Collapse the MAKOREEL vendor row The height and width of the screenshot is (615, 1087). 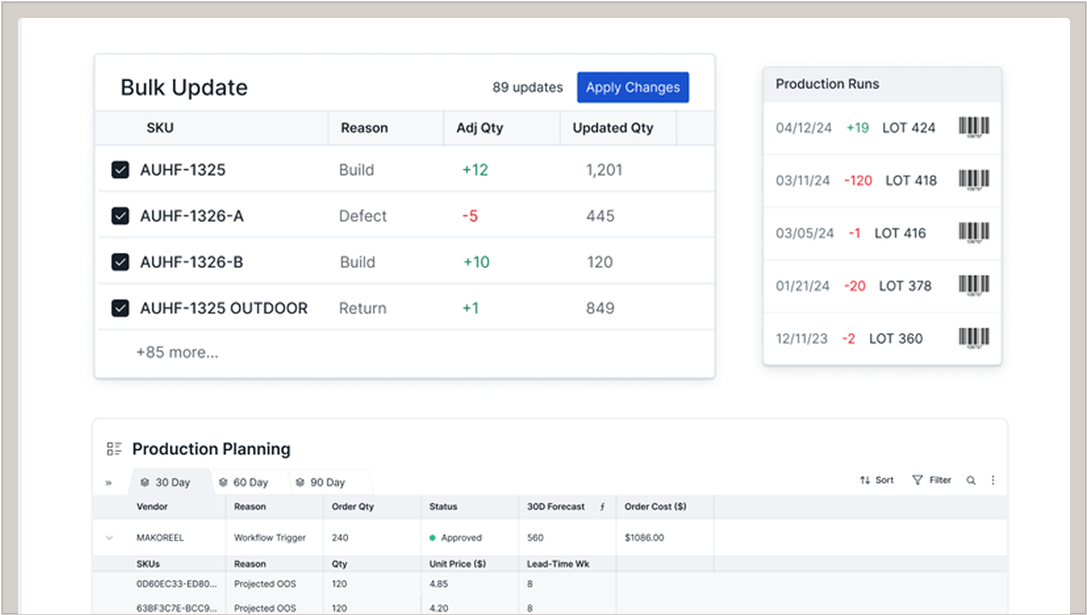pos(109,538)
